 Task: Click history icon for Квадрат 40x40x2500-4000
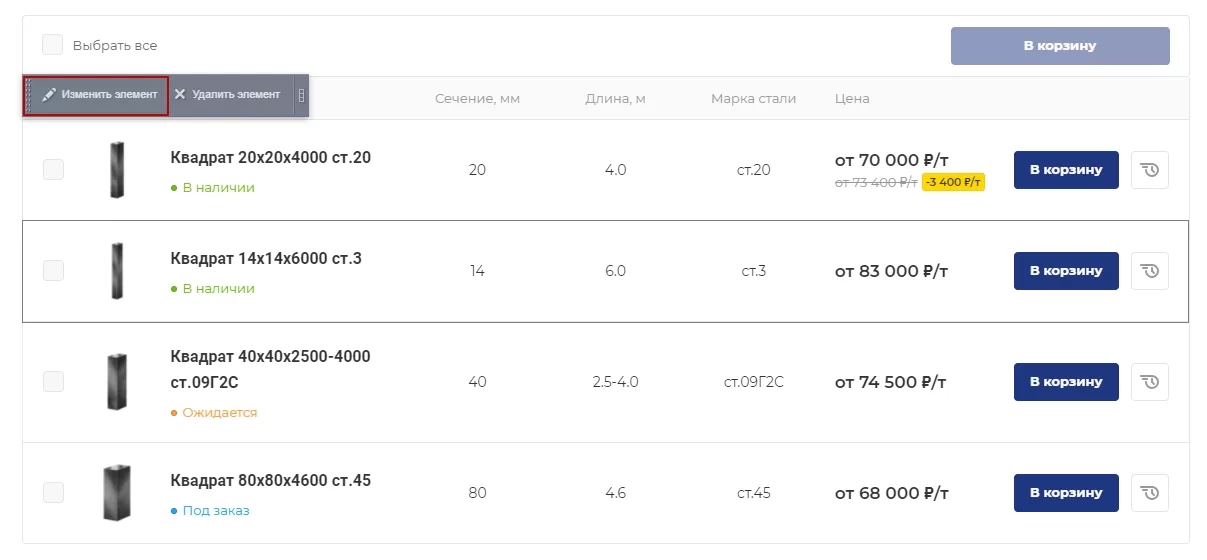tap(1150, 382)
